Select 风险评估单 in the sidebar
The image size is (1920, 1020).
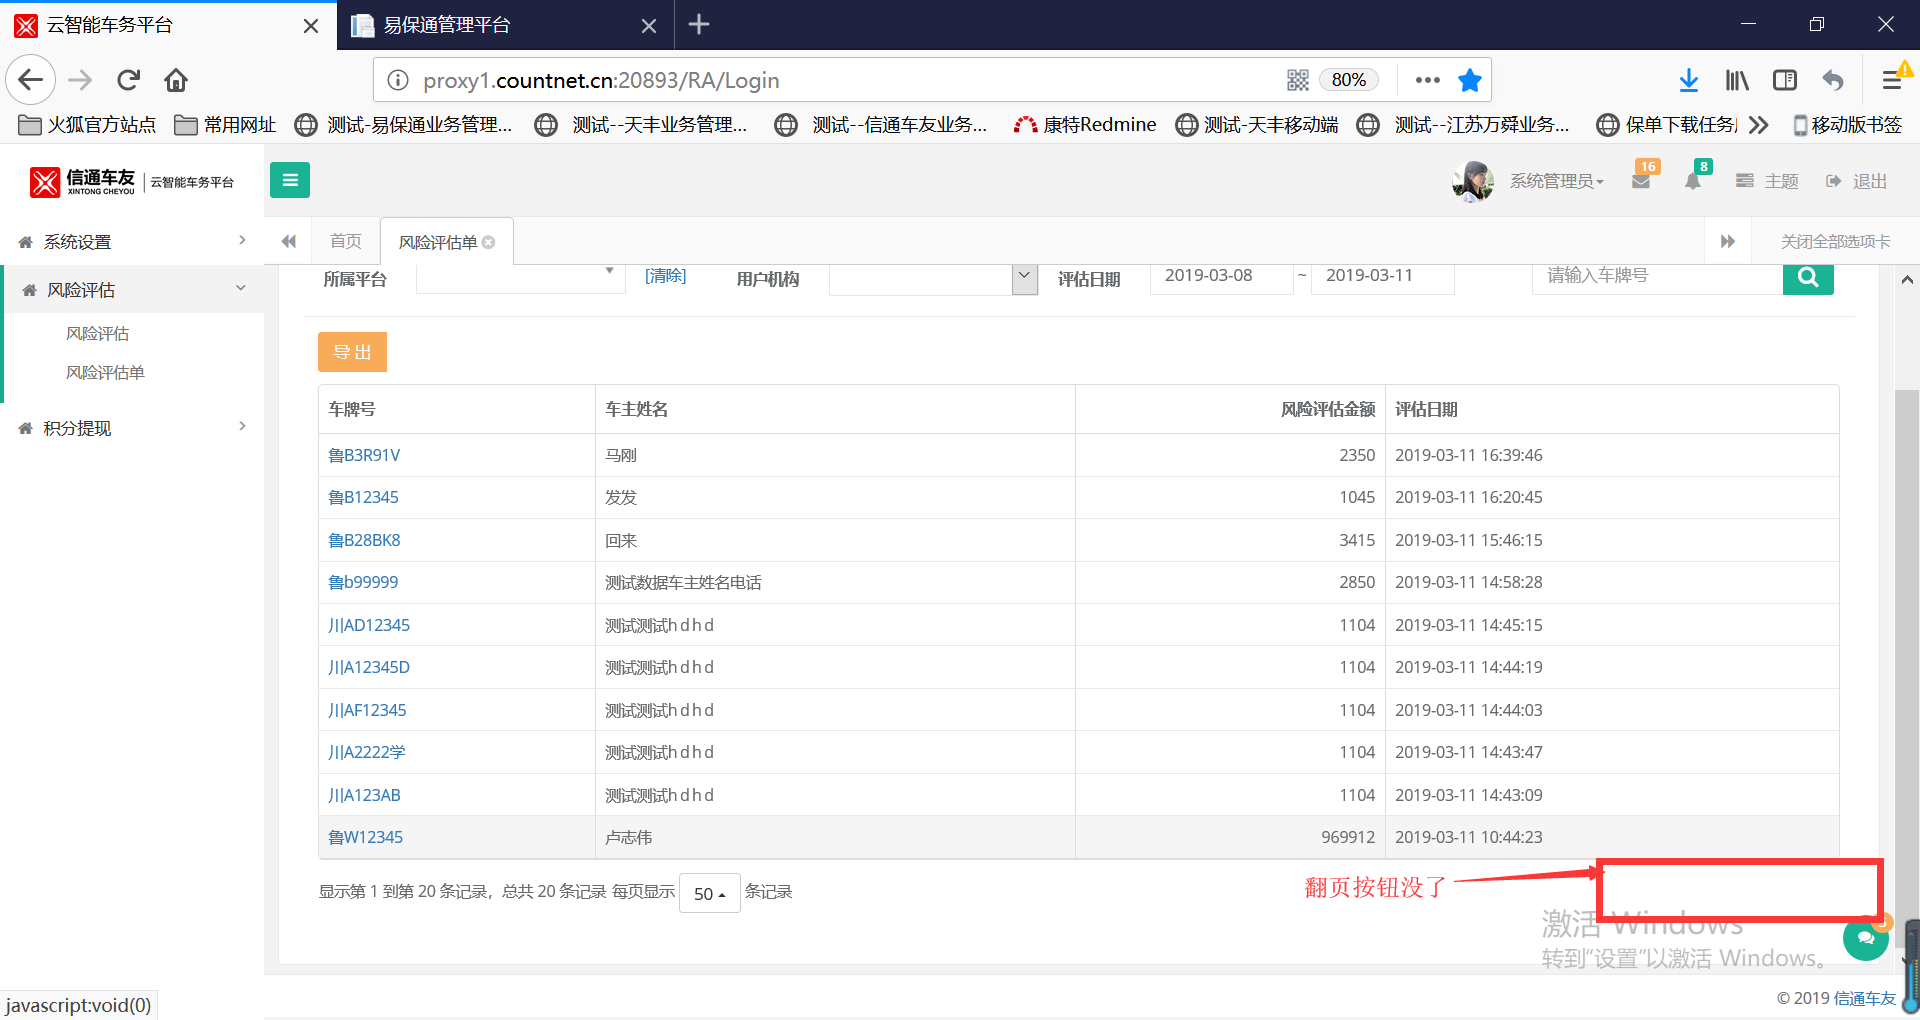point(105,372)
